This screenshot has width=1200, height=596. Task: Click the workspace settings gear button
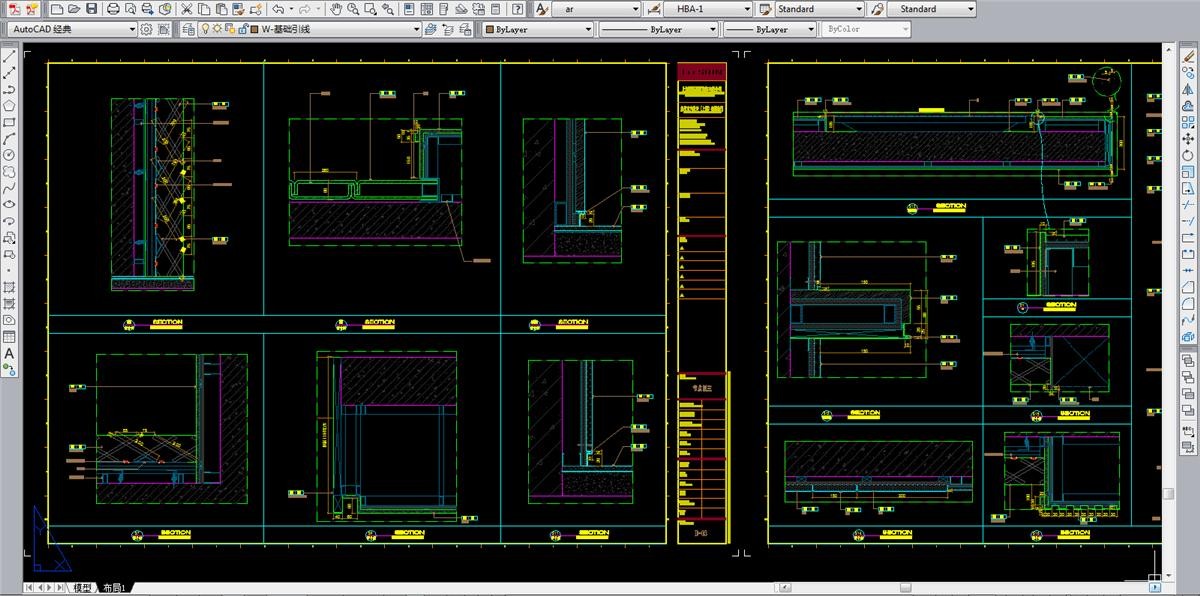click(x=147, y=29)
